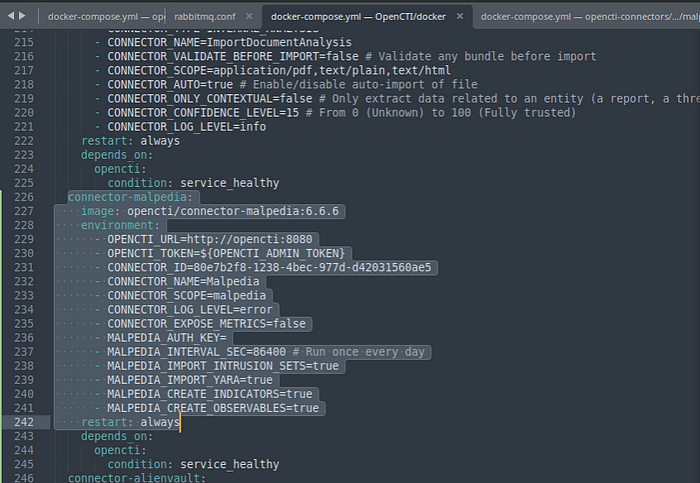Image resolution: width=700 pixels, height=483 pixels.
Task: Place cursor on connector-malpedia: key
Action: tap(130, 197)
